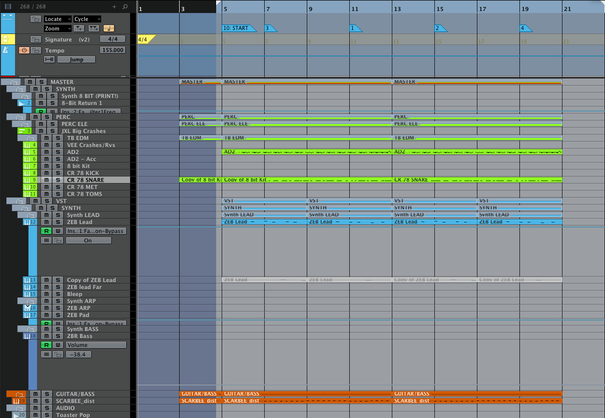
Task: Open the Zoom dropdown on the marker track
Action: point(57,29)
